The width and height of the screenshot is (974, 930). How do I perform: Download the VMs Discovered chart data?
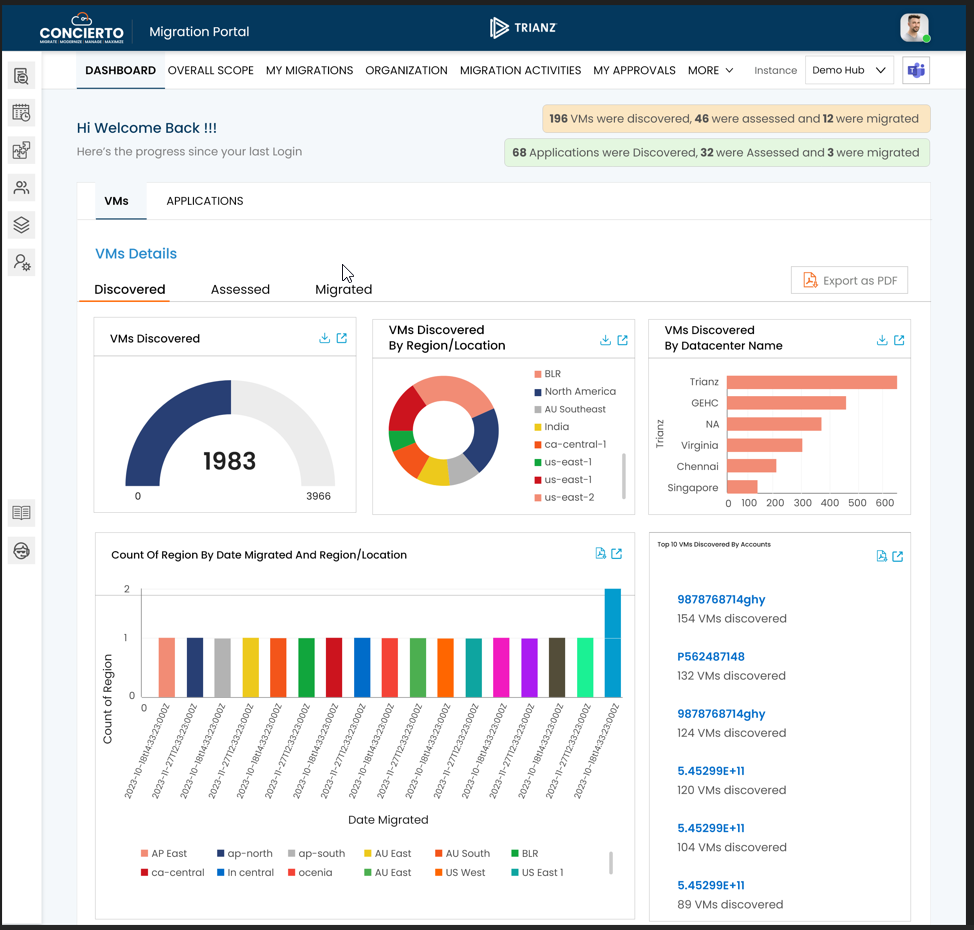pyautogui.click(x=323, y=338)
